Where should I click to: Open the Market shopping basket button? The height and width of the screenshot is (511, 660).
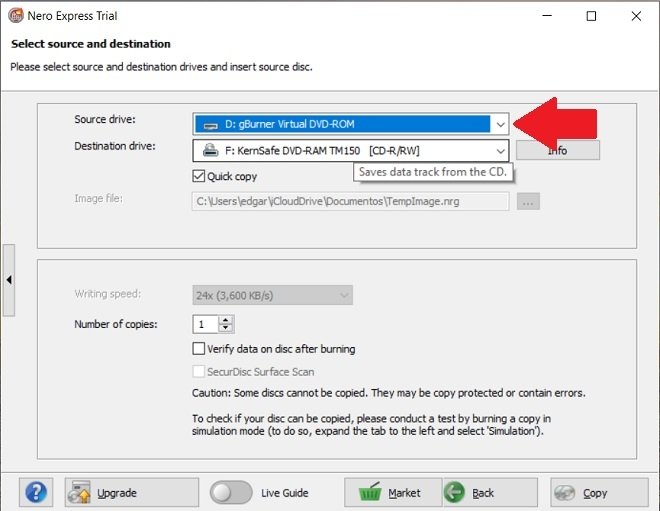393,492
